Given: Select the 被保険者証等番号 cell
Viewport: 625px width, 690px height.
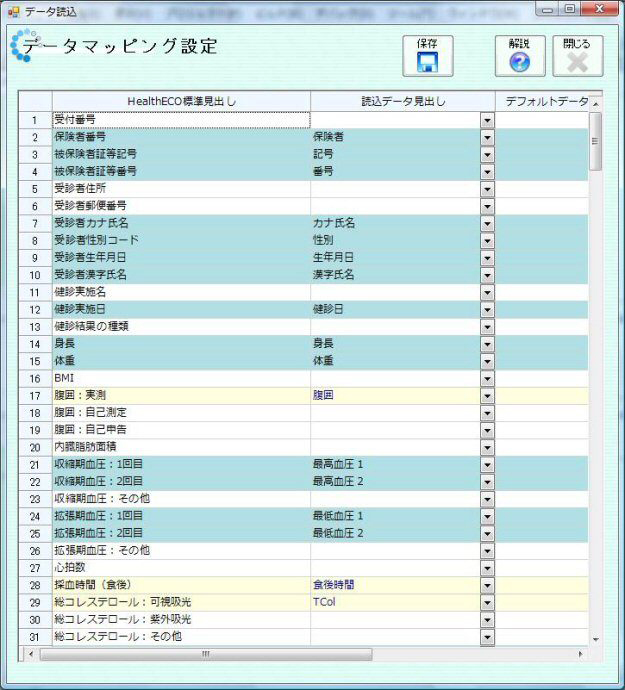Looking at the screenshot, I should [x=181, y=172].
